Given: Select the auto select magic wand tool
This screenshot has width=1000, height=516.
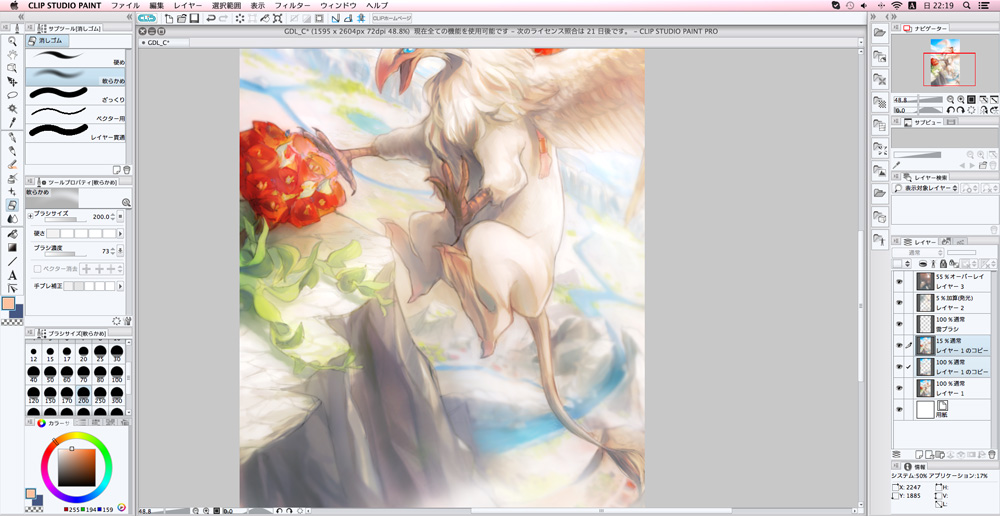Looking at the screenshot, I should click(x=12, y=109).
